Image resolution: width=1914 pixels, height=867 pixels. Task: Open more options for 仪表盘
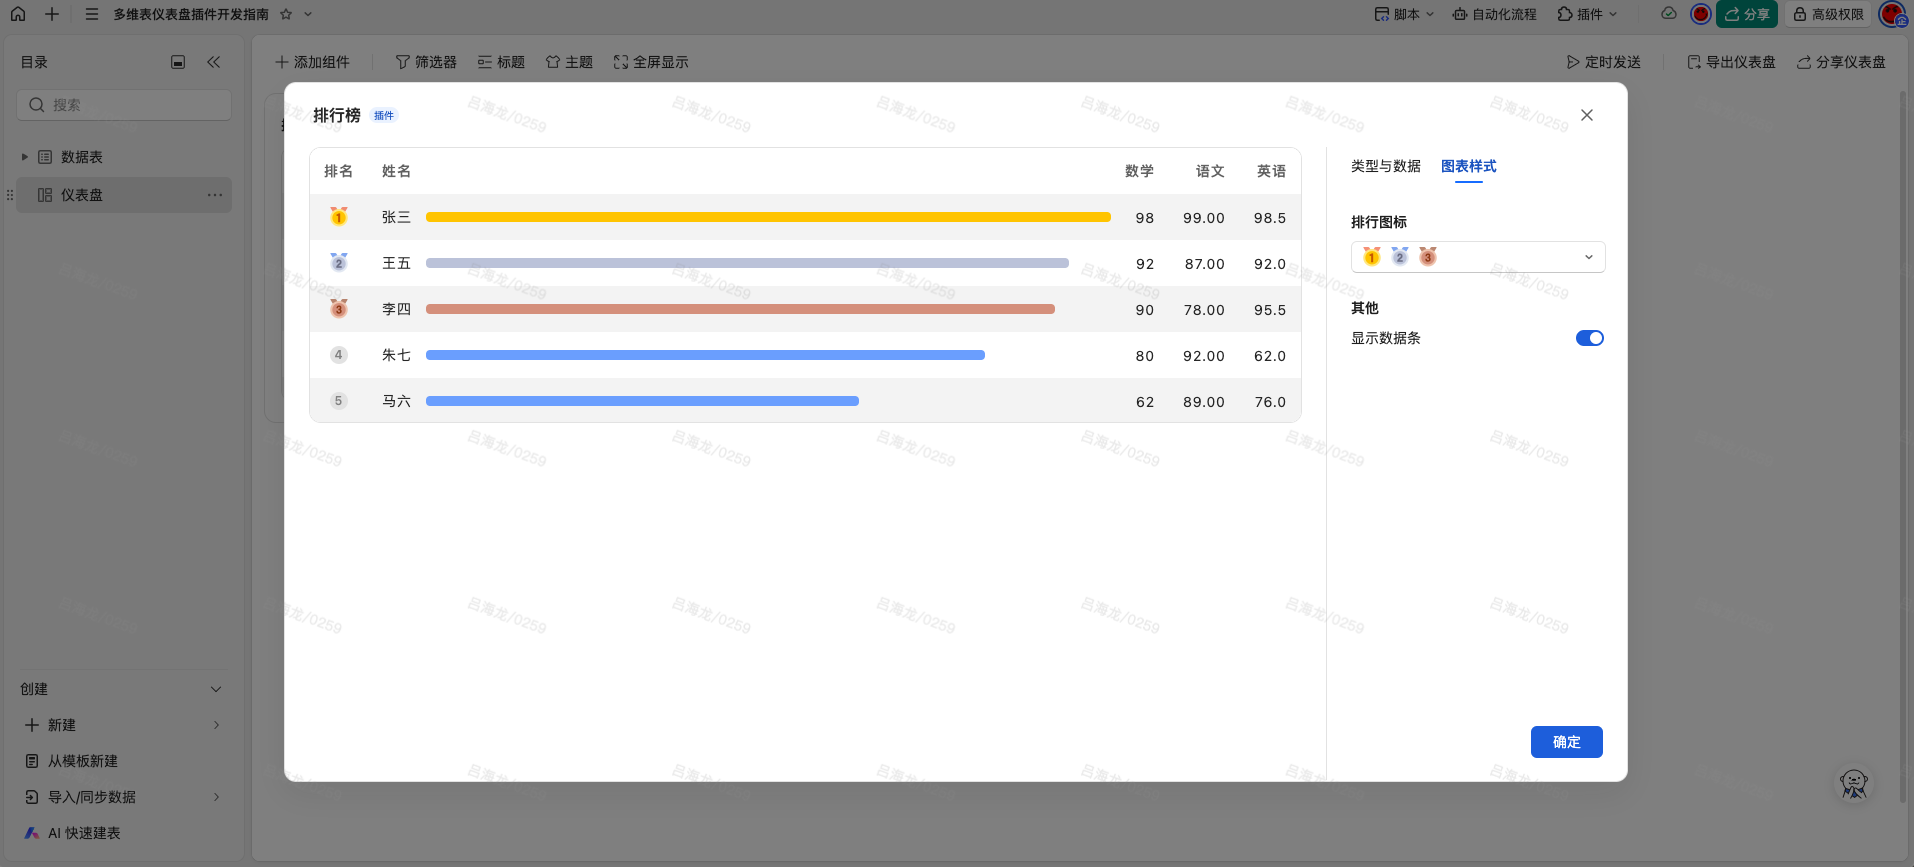[x=214, y=195]
